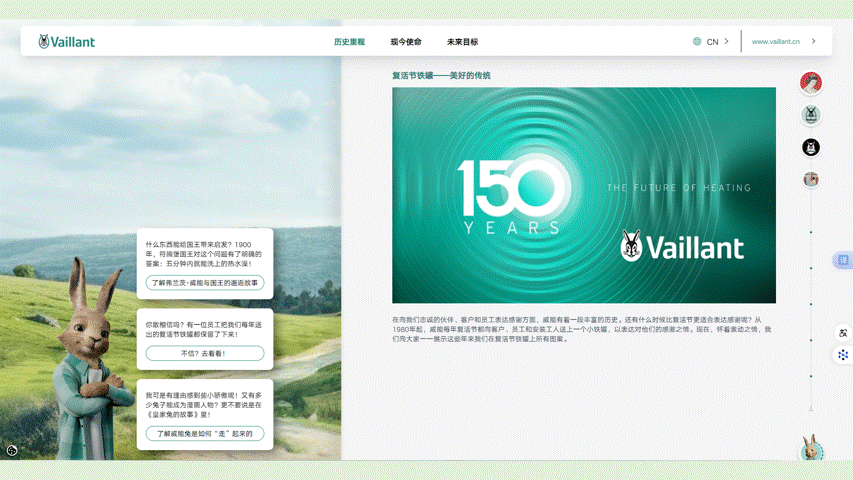The width and height of the screenshot is (853, 480).
Task: Select the light green rabbit logo timeline icon
Action: coord(811,115)
